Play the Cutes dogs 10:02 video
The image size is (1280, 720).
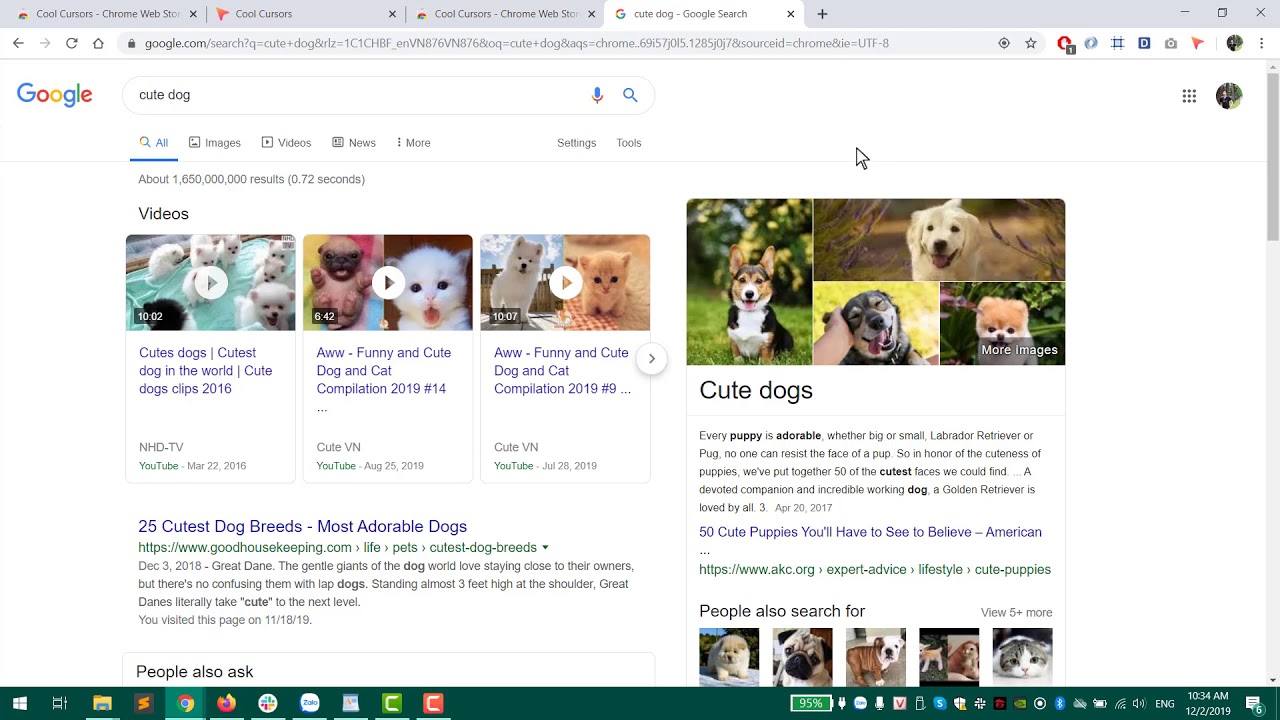(x=210, y=283)
